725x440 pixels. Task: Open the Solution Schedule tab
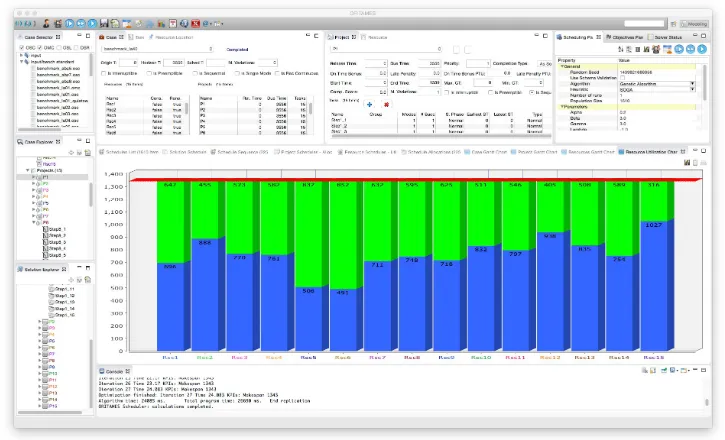click(184, 152)
